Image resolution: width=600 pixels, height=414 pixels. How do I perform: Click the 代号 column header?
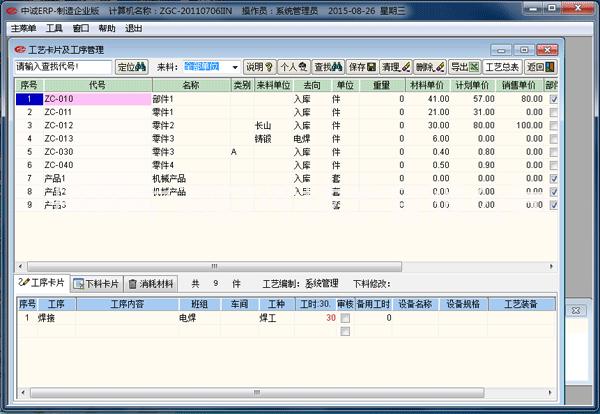[98, 85]
